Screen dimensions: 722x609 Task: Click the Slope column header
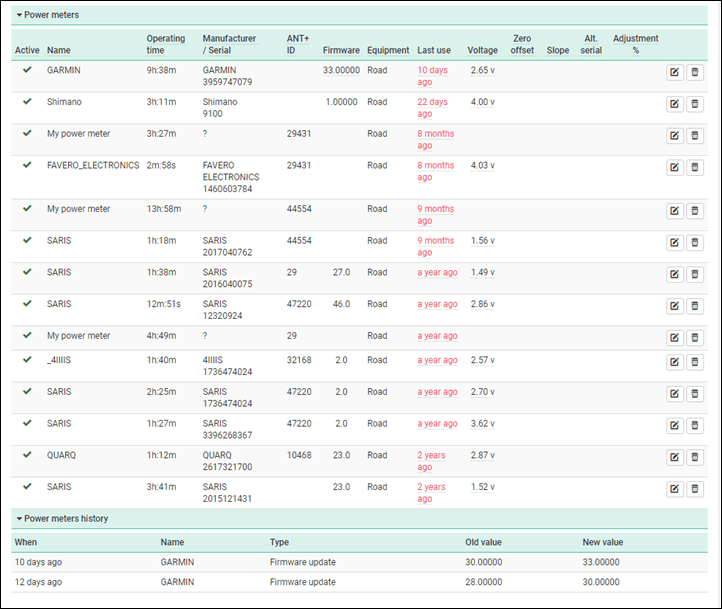[558, 50]
